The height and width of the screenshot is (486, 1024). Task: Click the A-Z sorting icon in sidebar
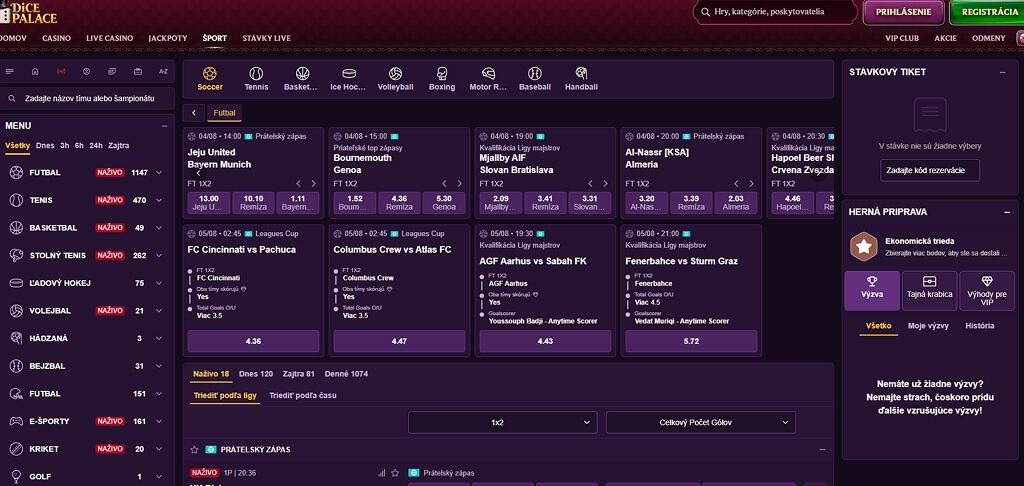[163, 72]
